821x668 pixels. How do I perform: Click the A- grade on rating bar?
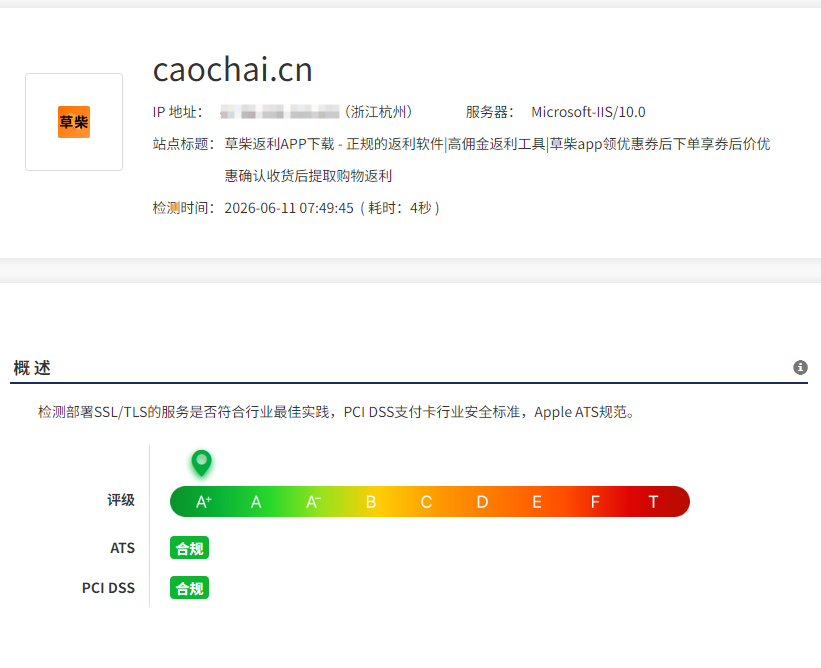tap(313, 502)
